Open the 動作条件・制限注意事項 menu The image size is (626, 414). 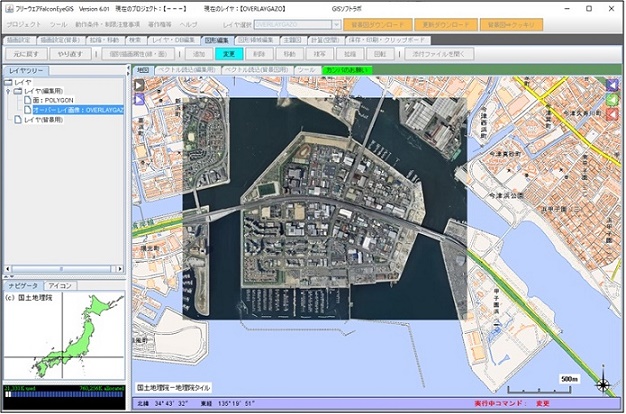pos(107,24)
